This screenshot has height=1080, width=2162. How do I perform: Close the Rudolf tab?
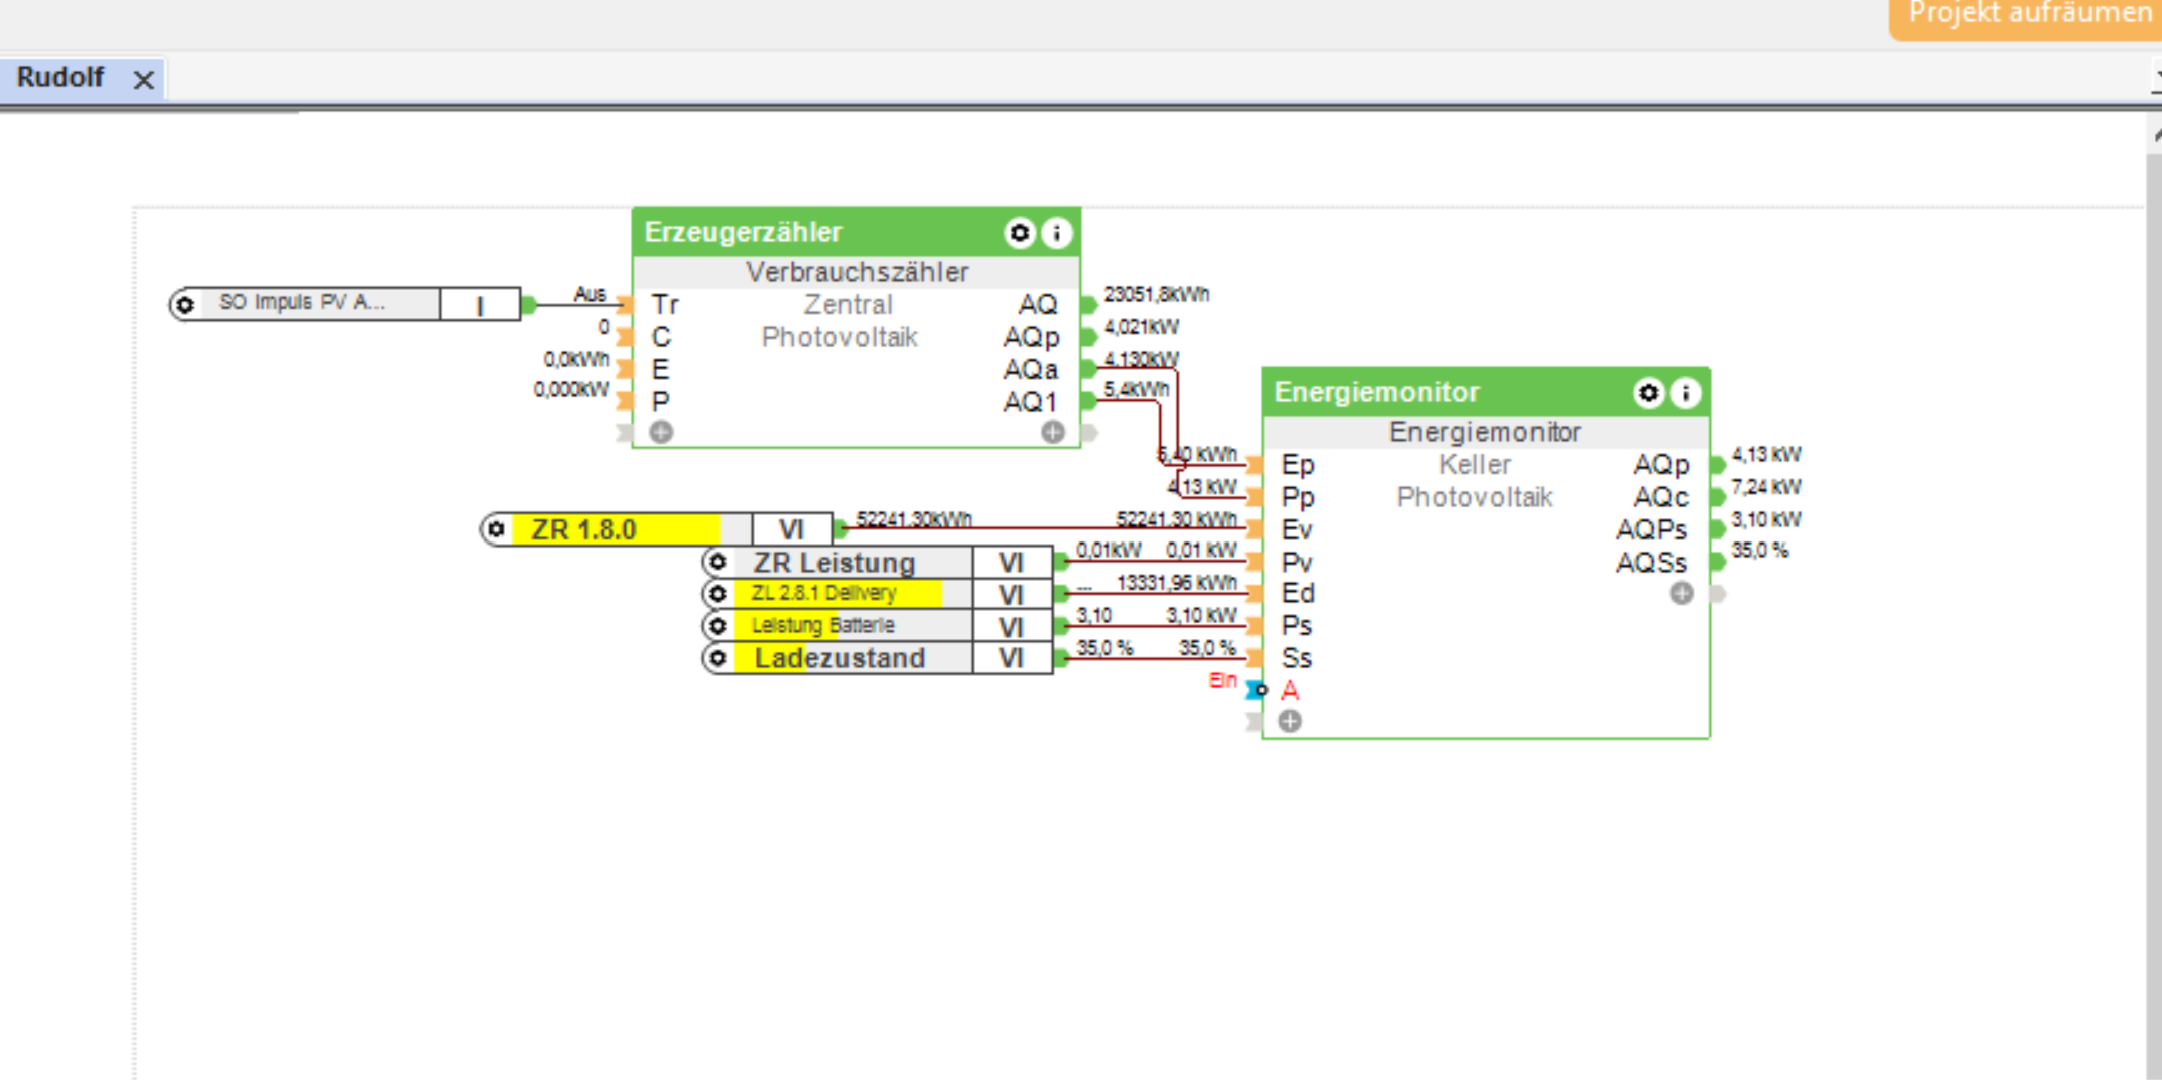click(144, 80)
